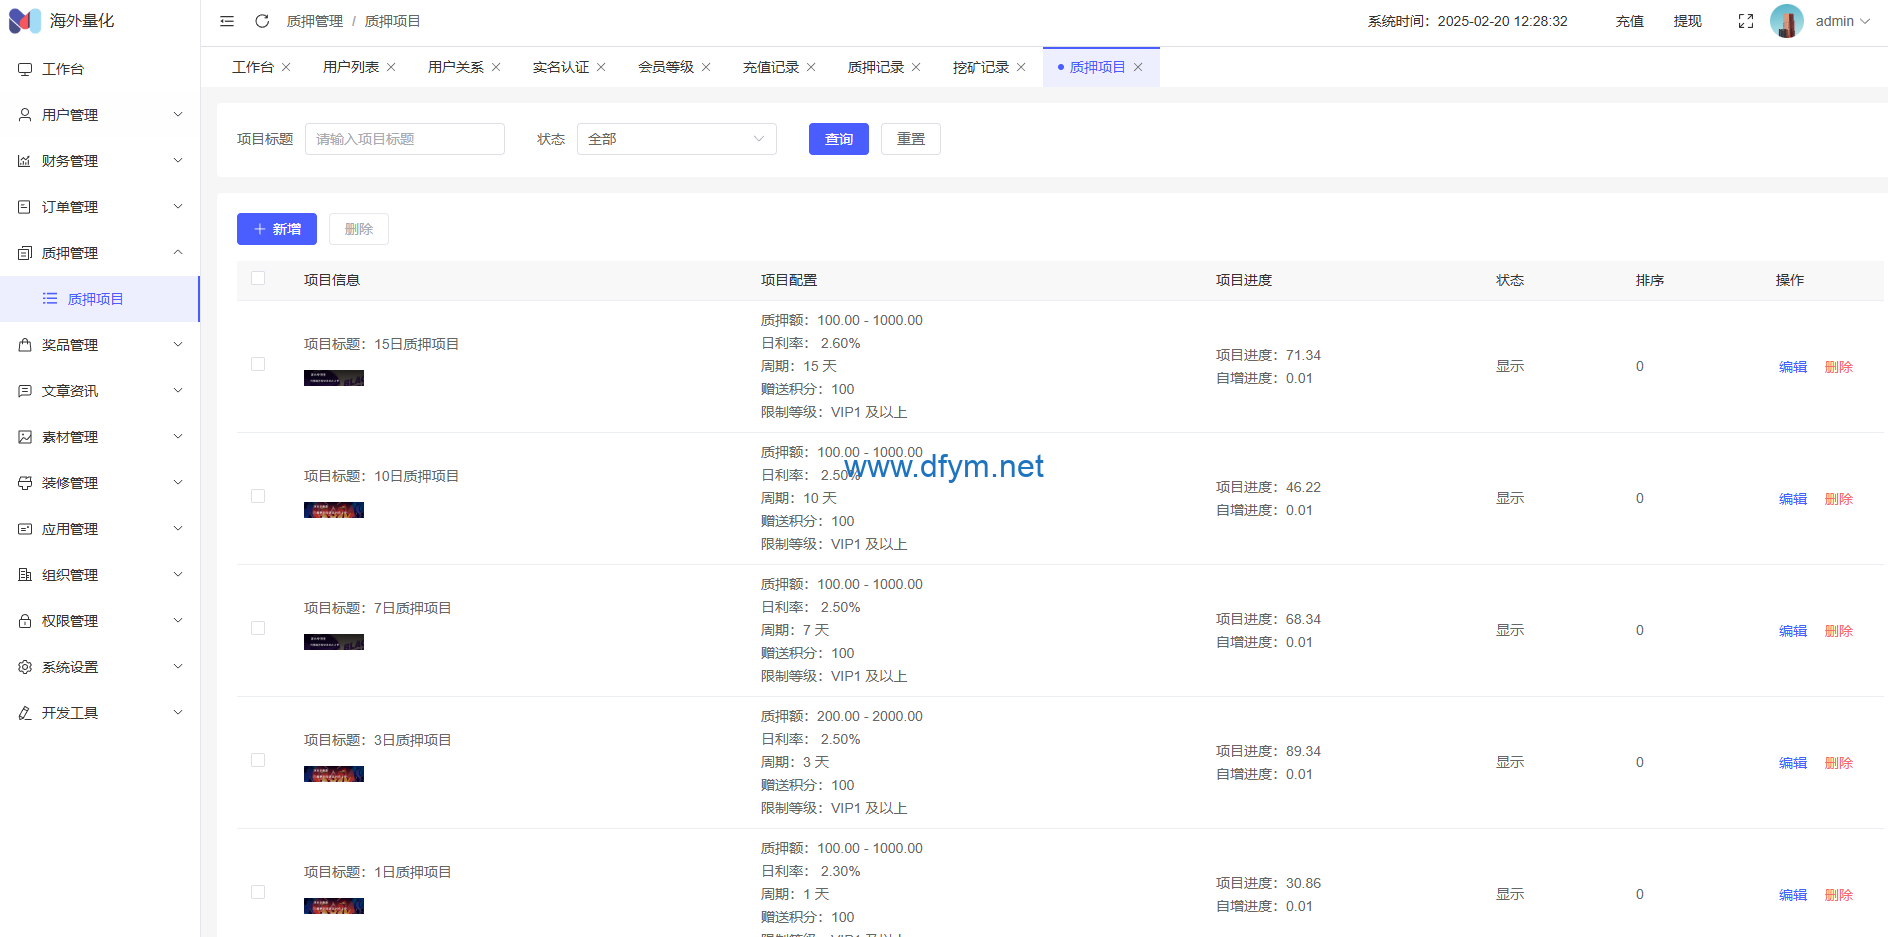Focus the 项目标题 search input field
Screen dimensions: 1888x937
tap(405, 139)
